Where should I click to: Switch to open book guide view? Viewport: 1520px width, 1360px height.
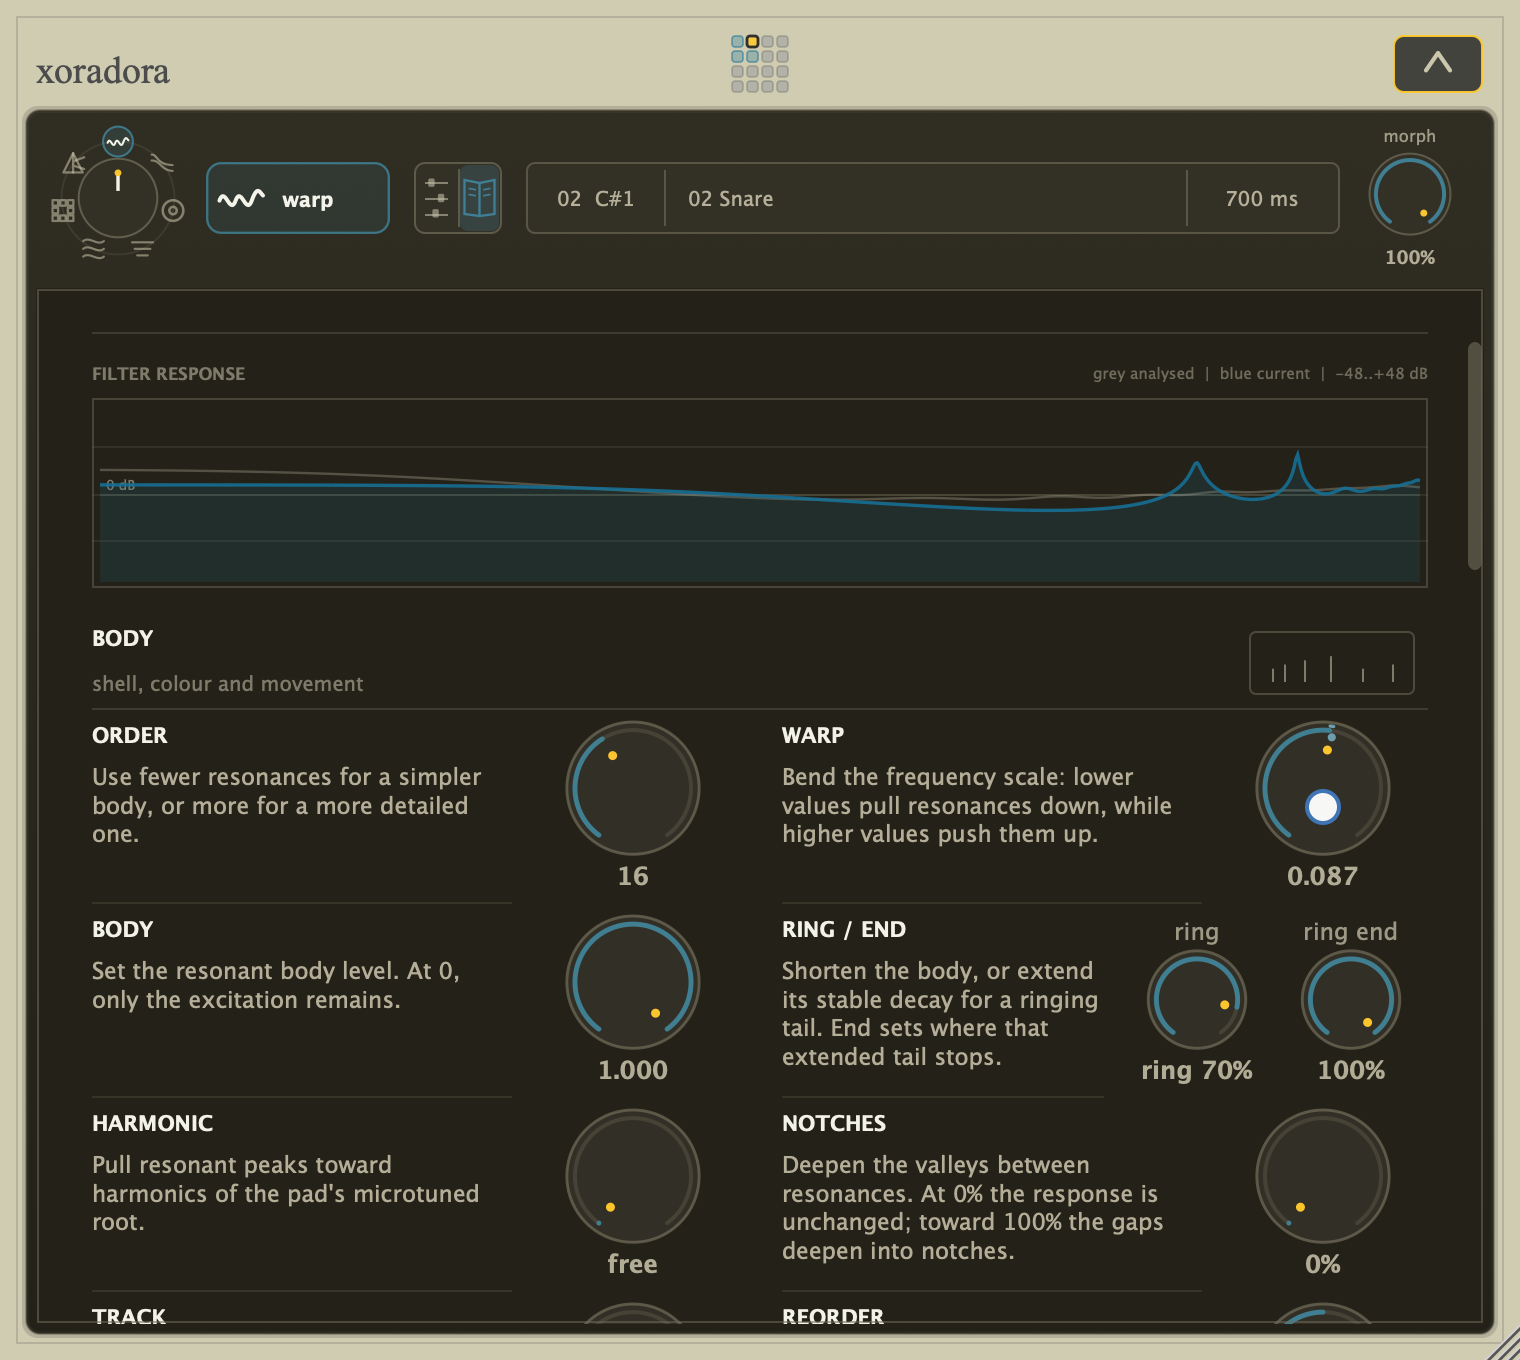[x=480, y=198]
